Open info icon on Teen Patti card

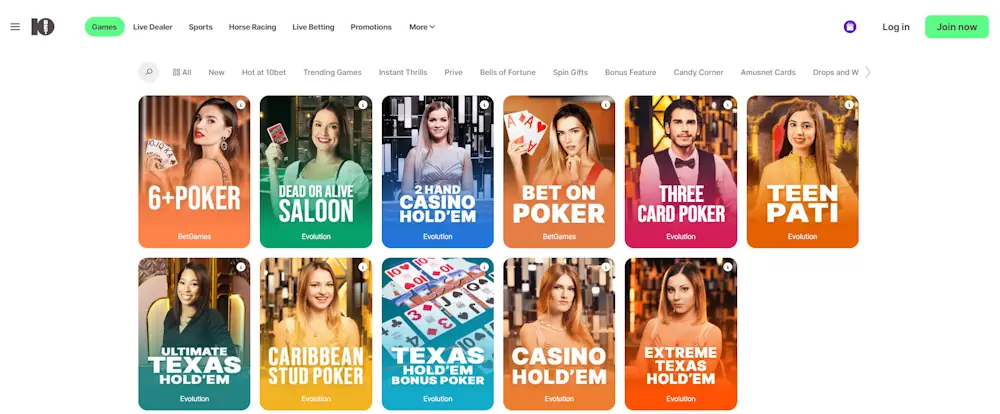[849, 105]
